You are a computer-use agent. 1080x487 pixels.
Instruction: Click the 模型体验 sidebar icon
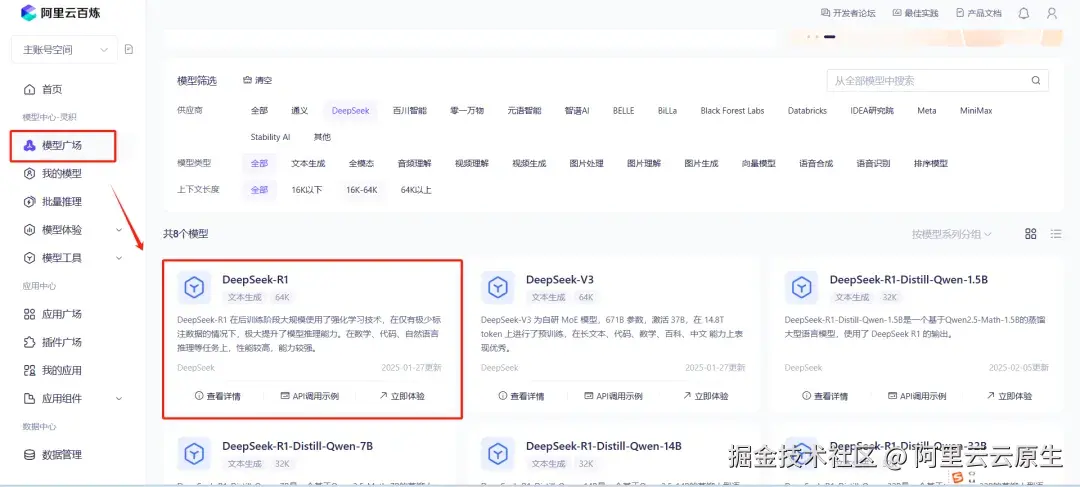(29, 230)
